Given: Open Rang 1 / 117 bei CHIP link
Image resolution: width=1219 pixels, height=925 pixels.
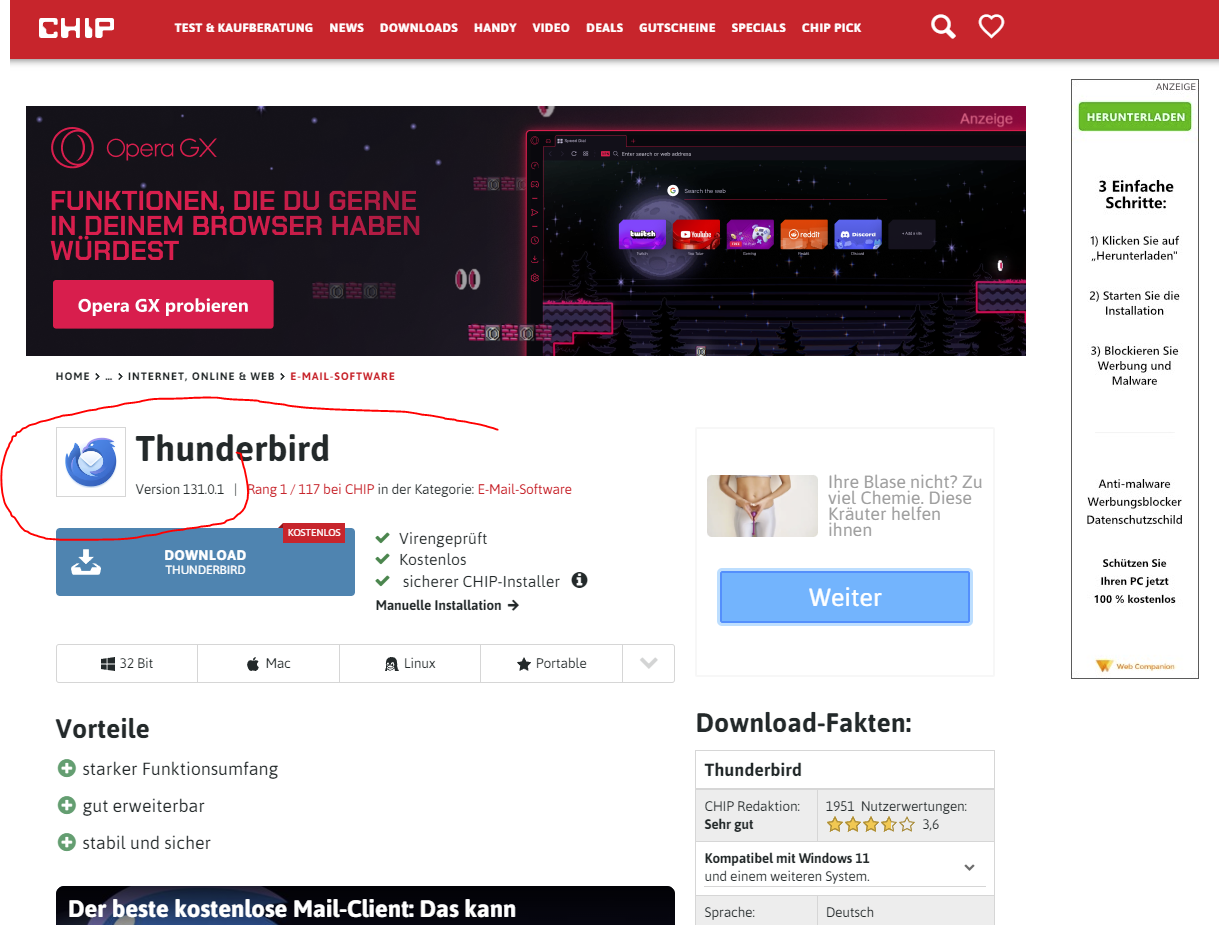Looking at the screenshot, I should coord(310,489).
